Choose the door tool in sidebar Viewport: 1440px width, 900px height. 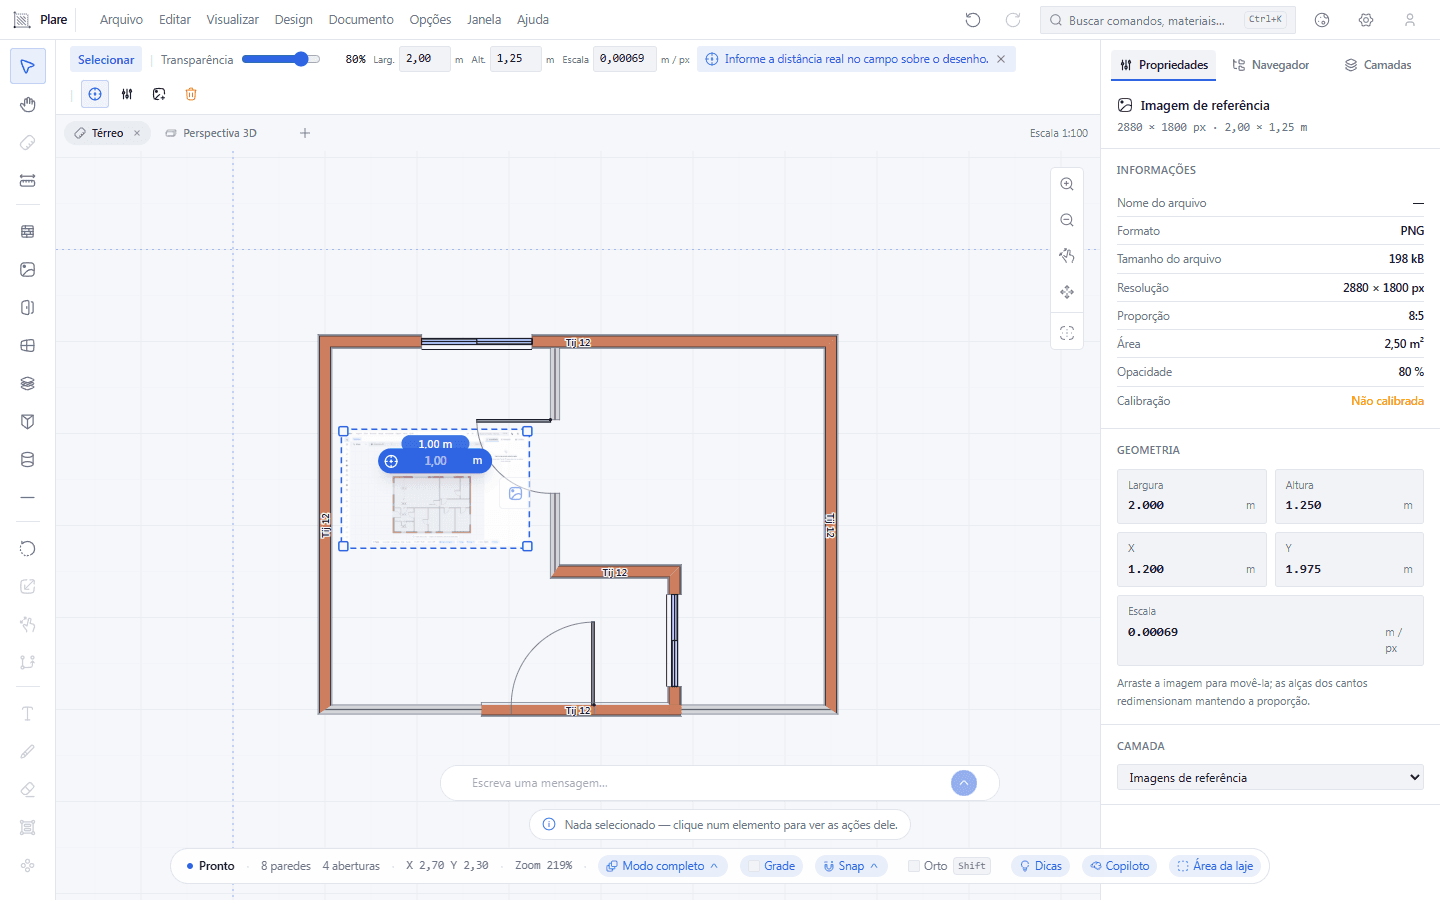click(28, 308)
